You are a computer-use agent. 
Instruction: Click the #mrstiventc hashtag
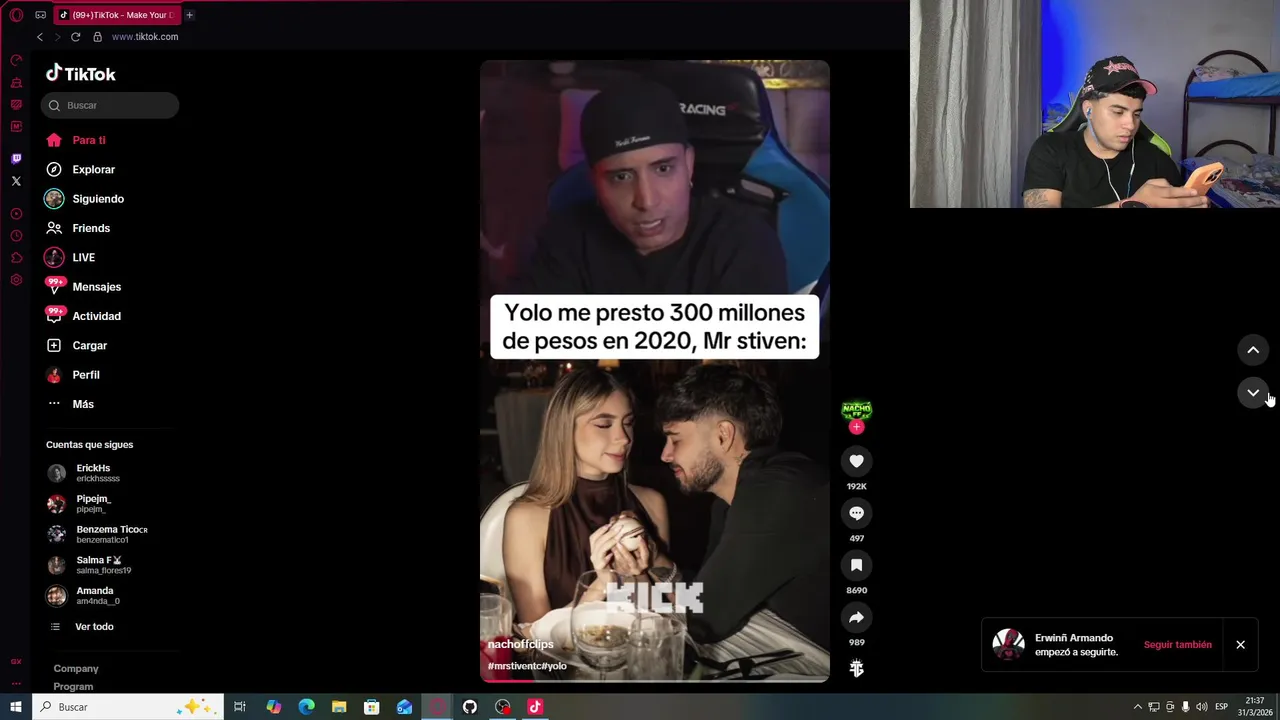click(514, 666)
